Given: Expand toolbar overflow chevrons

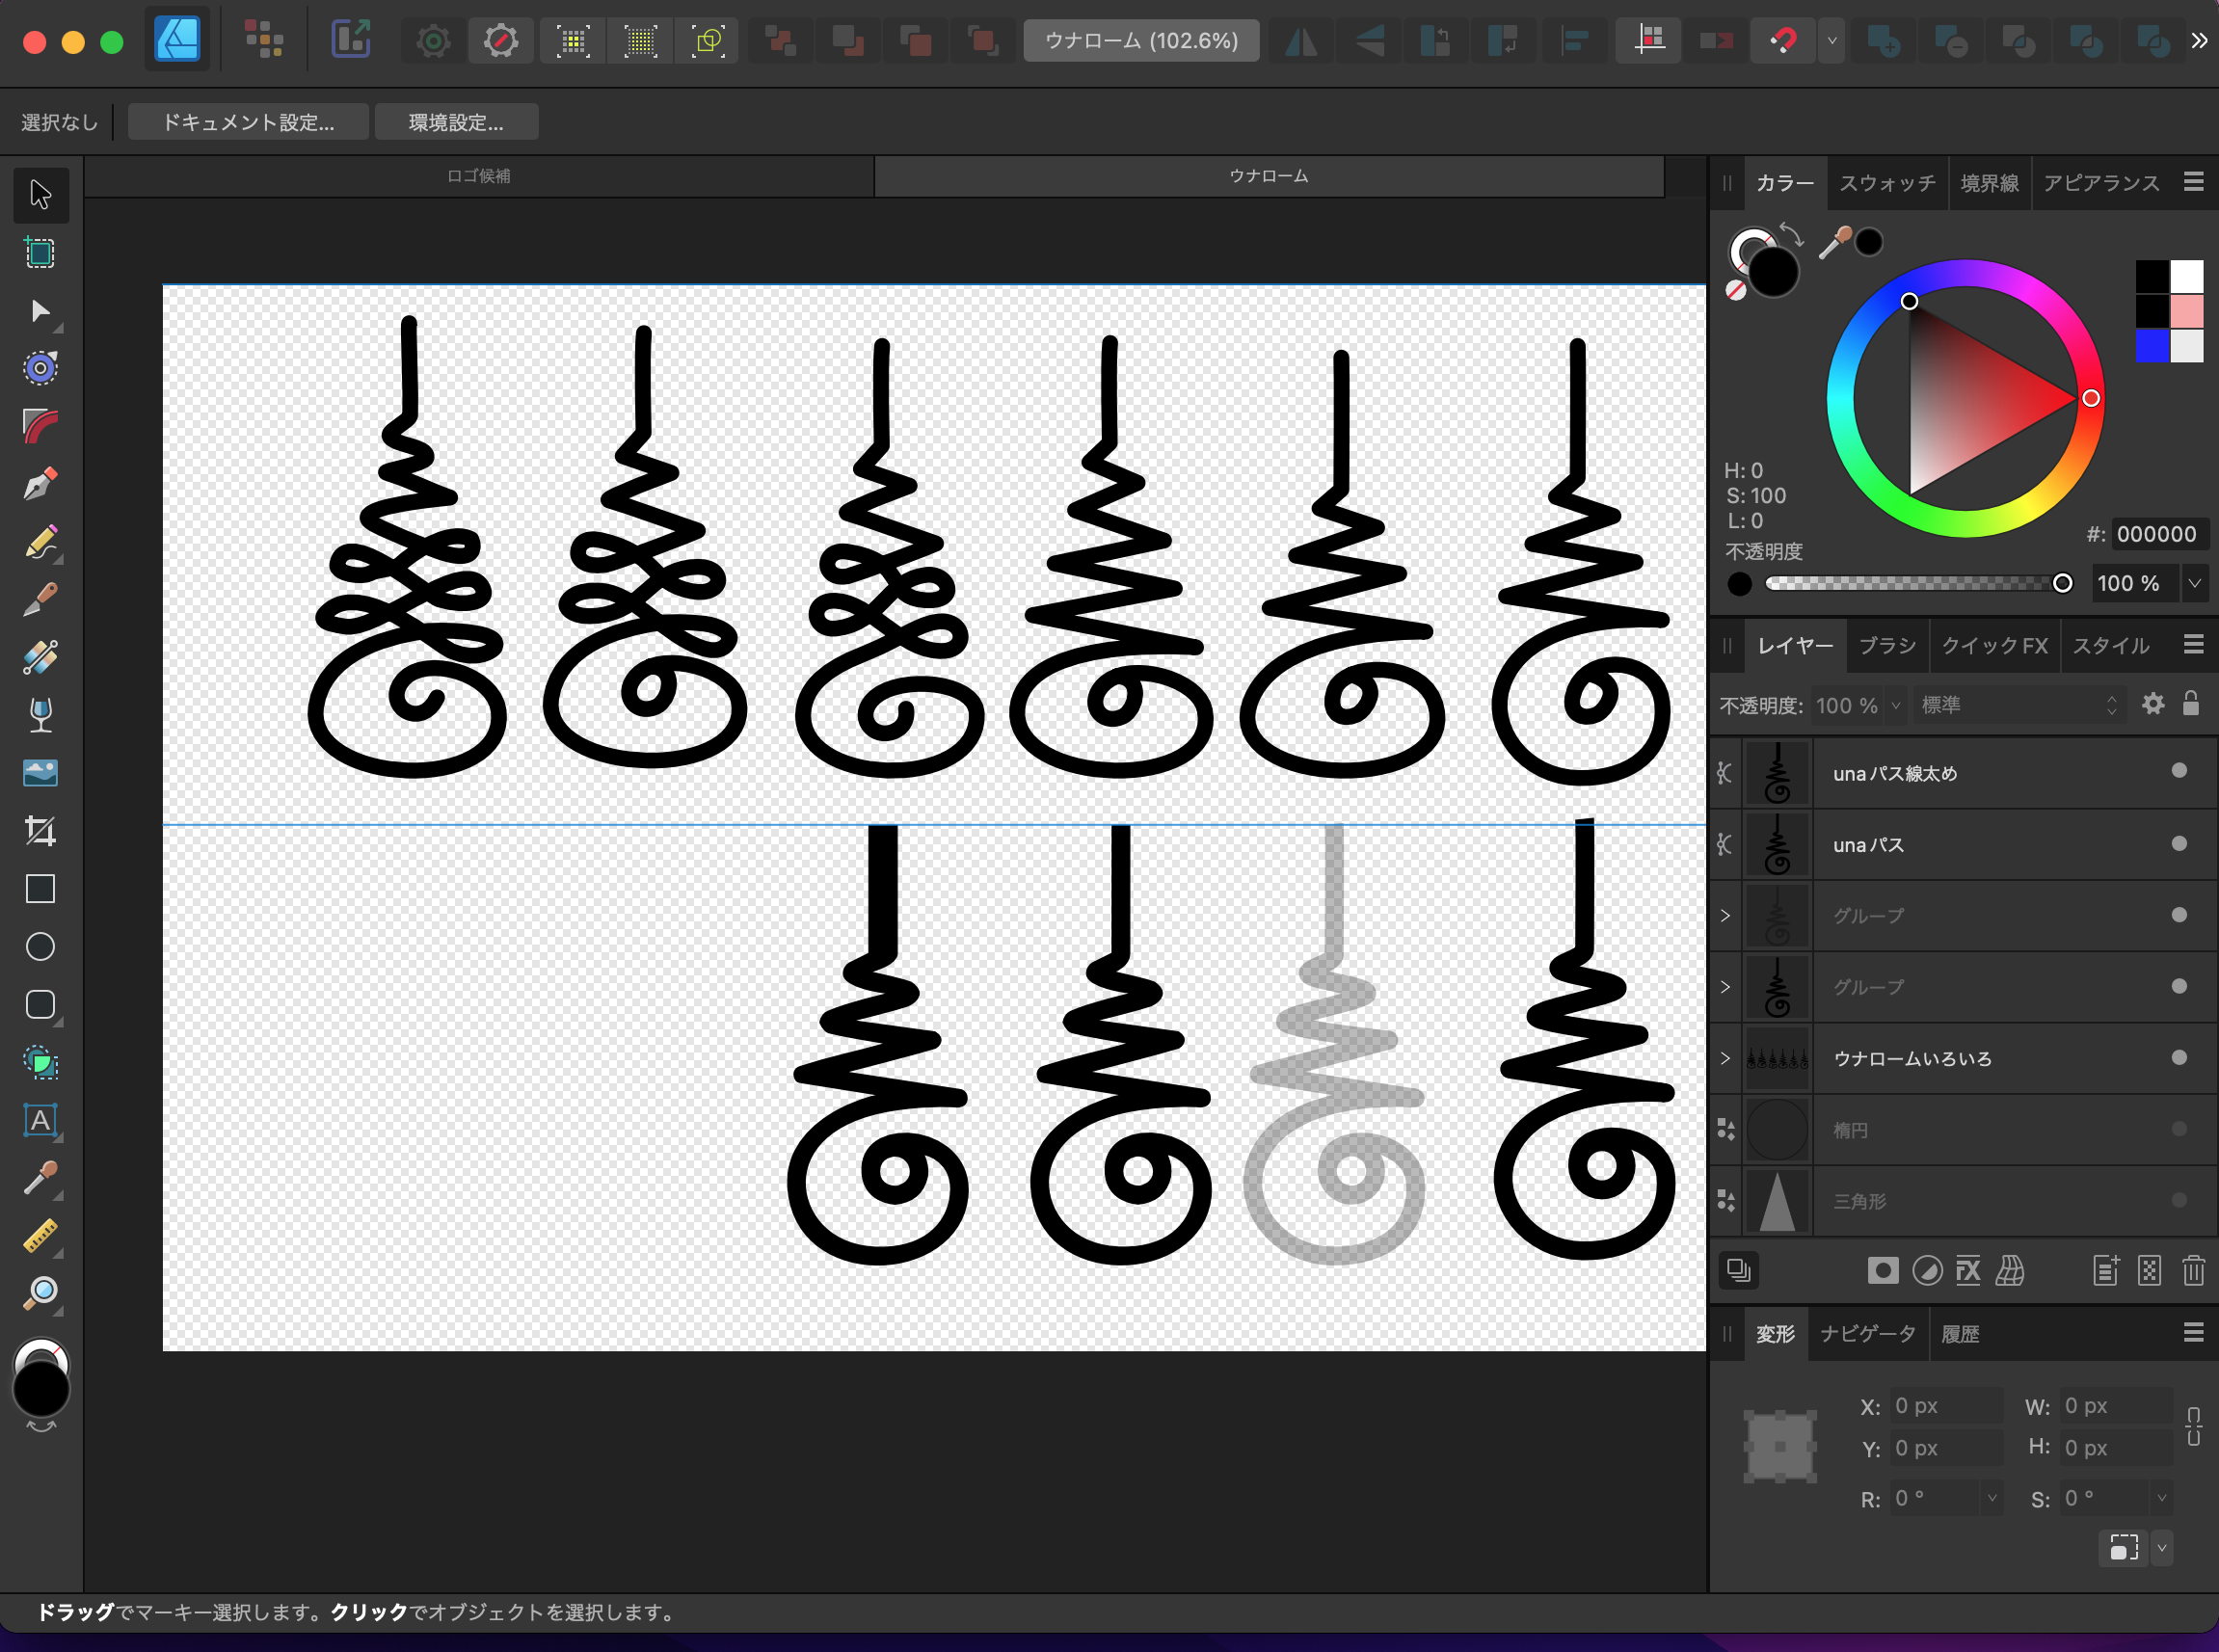Looking at the screenshot, I should [x=2198, y=41].
